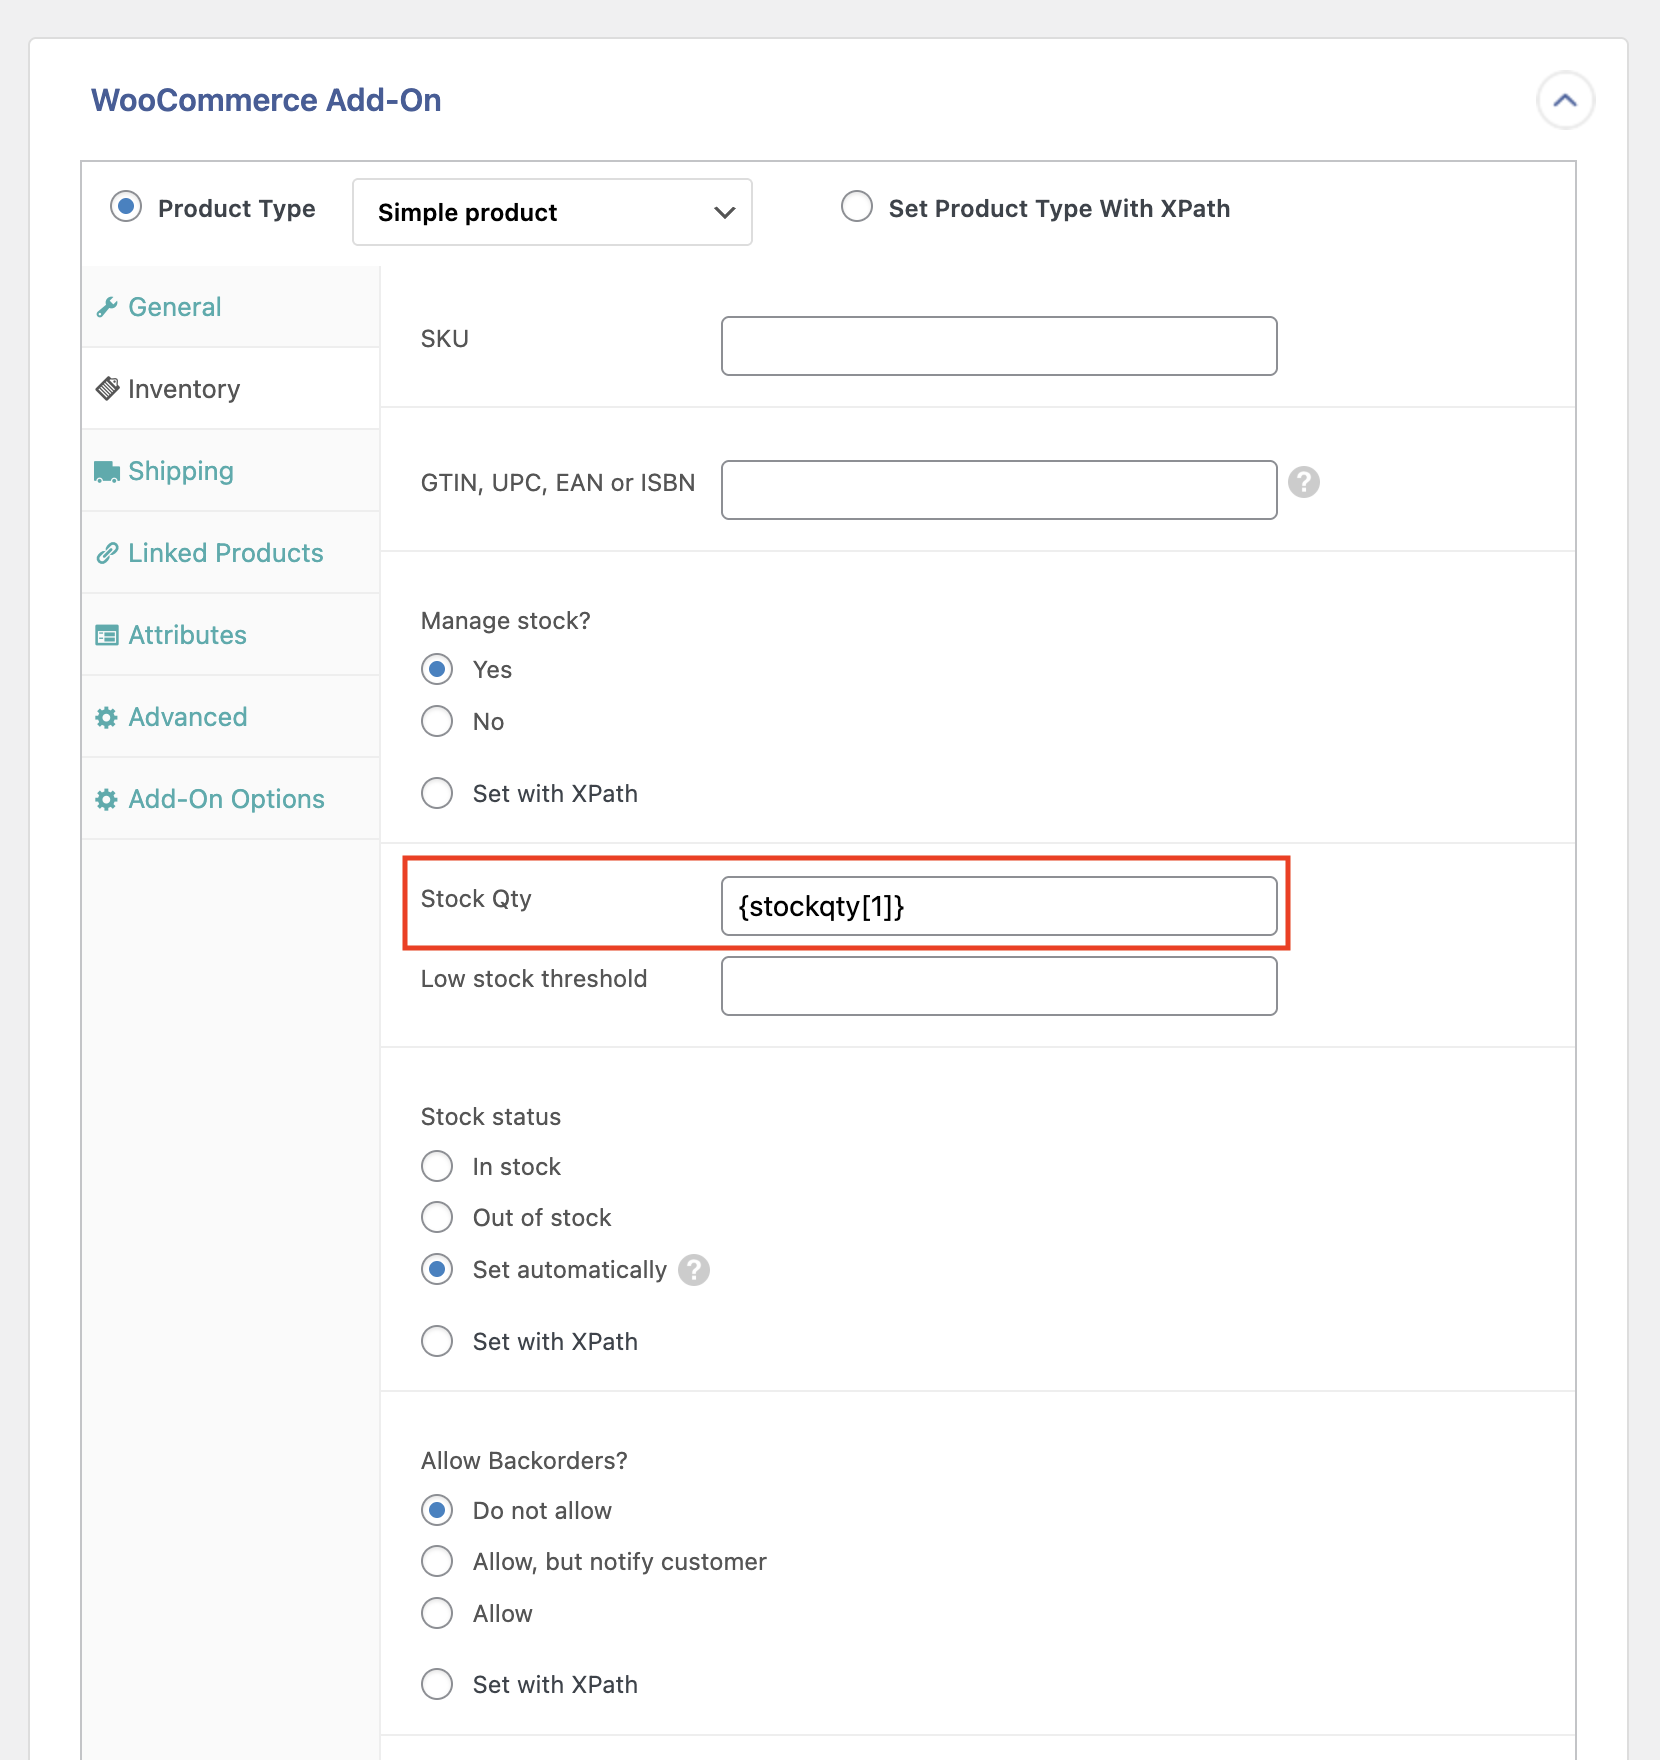Focus the Low stock threshold field
Viewport: 1660px width, 1760px height.
[998, 986]
